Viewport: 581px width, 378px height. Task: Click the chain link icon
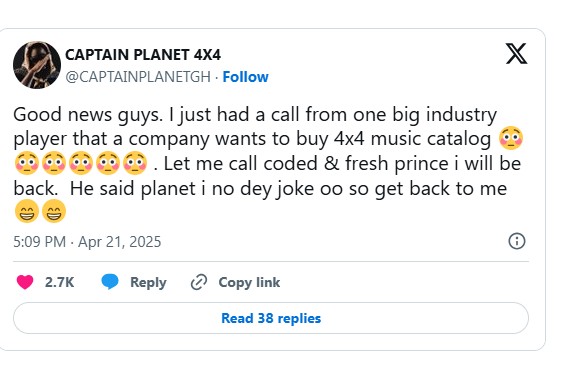point(199,282)
